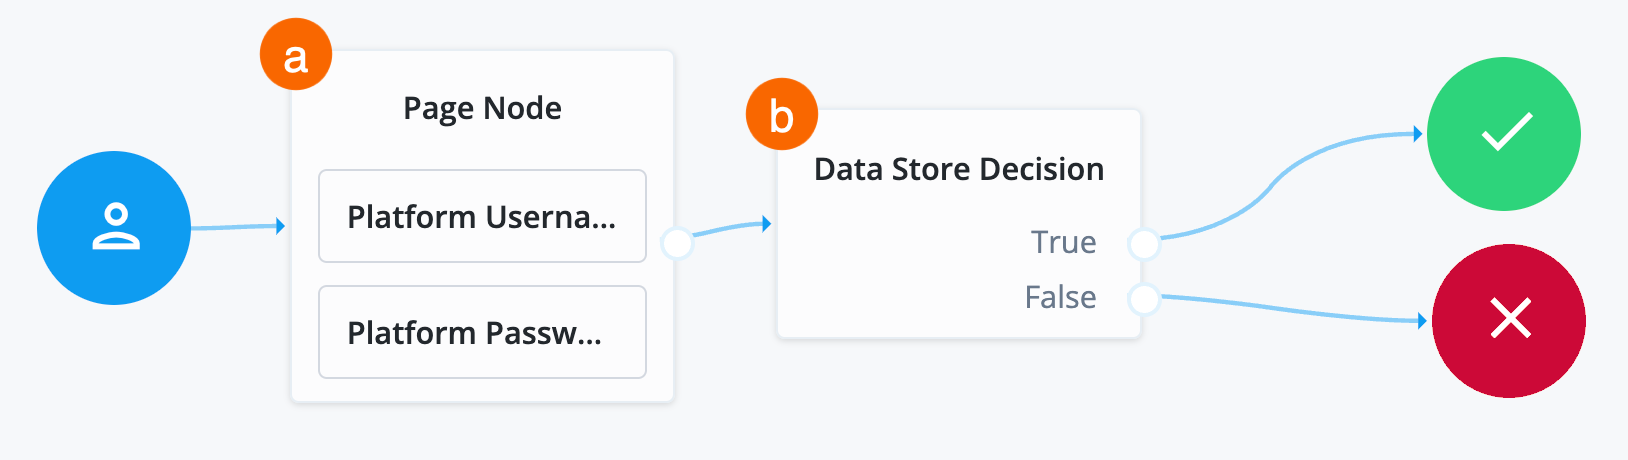Select the Platform Username node box
The height and width of the screenshot is (460, 1628).
(482, 216)
